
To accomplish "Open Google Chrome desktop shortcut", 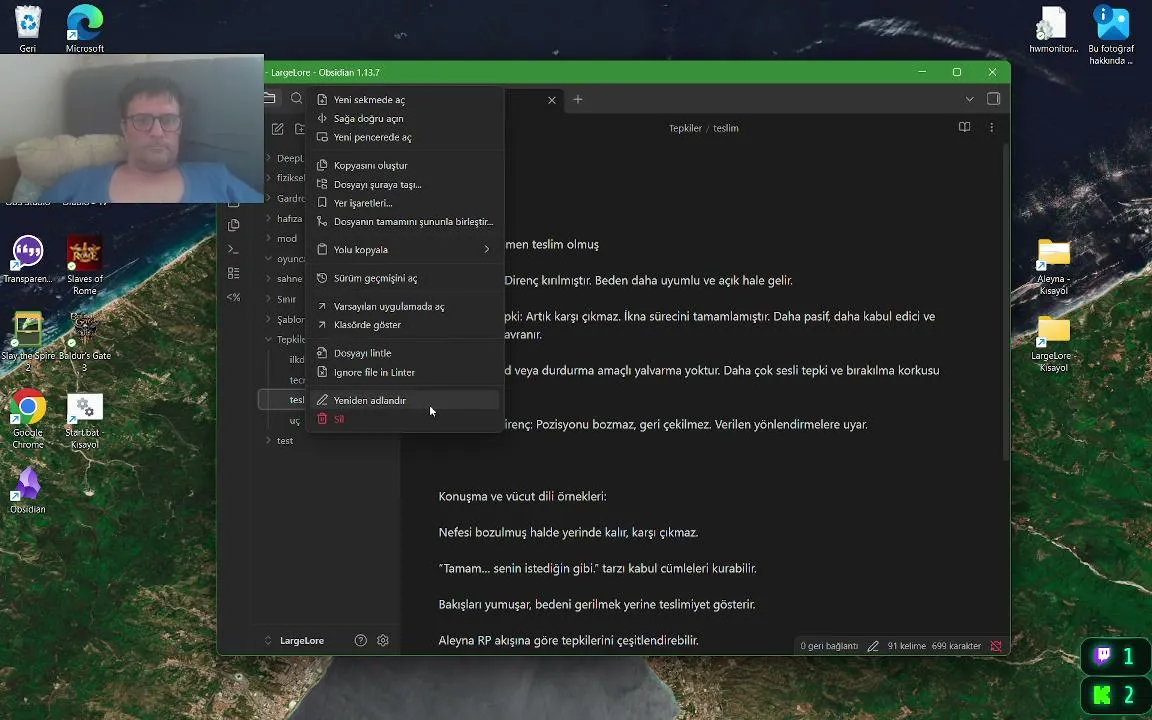I will click(x=28, y=418).
